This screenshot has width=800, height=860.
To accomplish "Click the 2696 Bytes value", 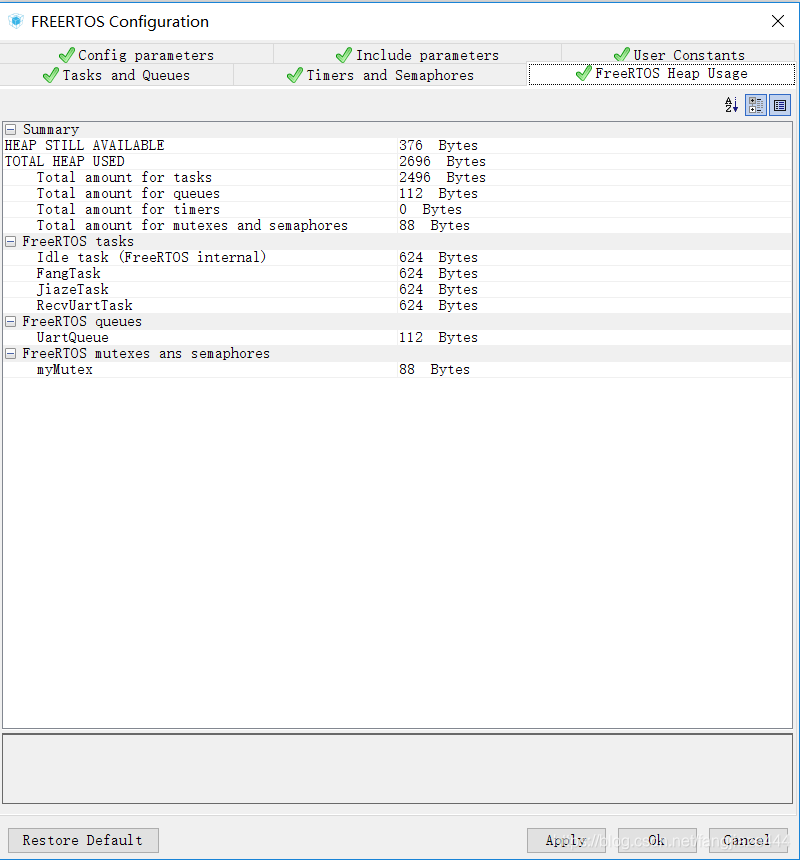I will coord(442,161).
